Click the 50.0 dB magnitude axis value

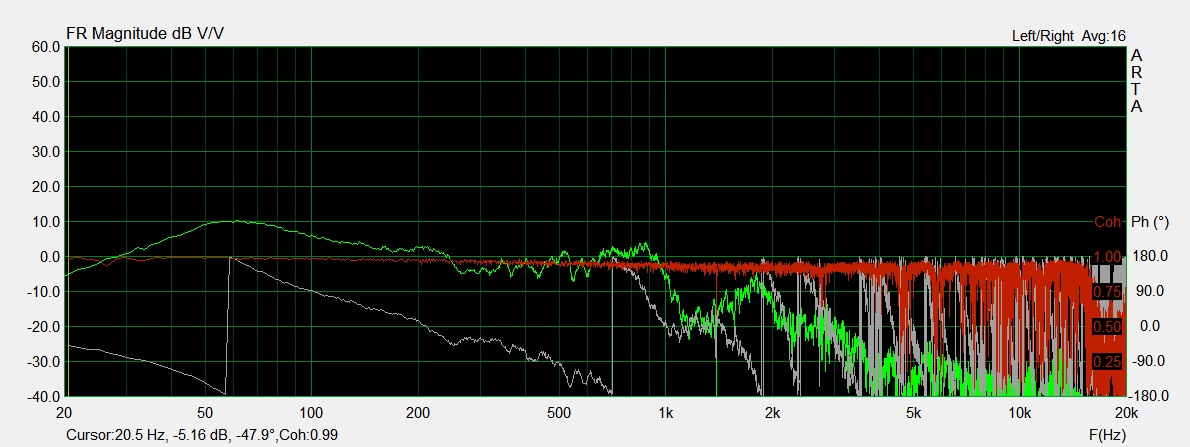tap(46, 81)
